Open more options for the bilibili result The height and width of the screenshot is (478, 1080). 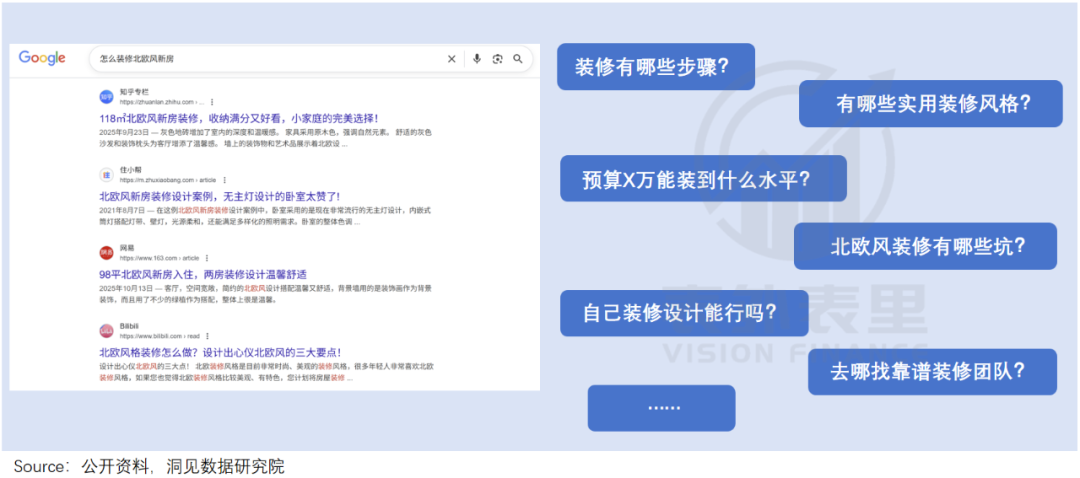[x=207, y=336]
